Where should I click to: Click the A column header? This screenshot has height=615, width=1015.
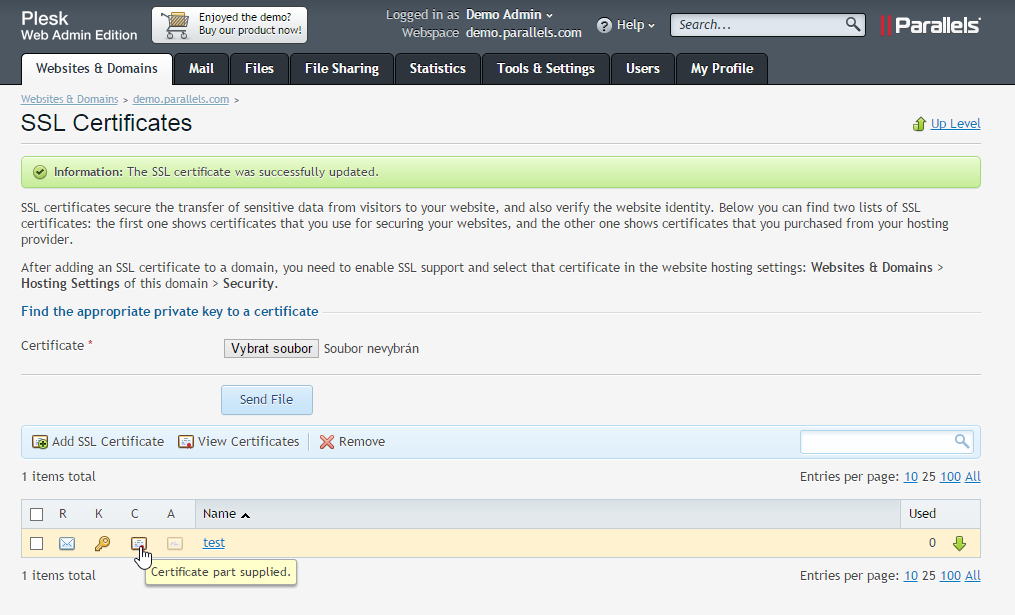tap(171, 514)
